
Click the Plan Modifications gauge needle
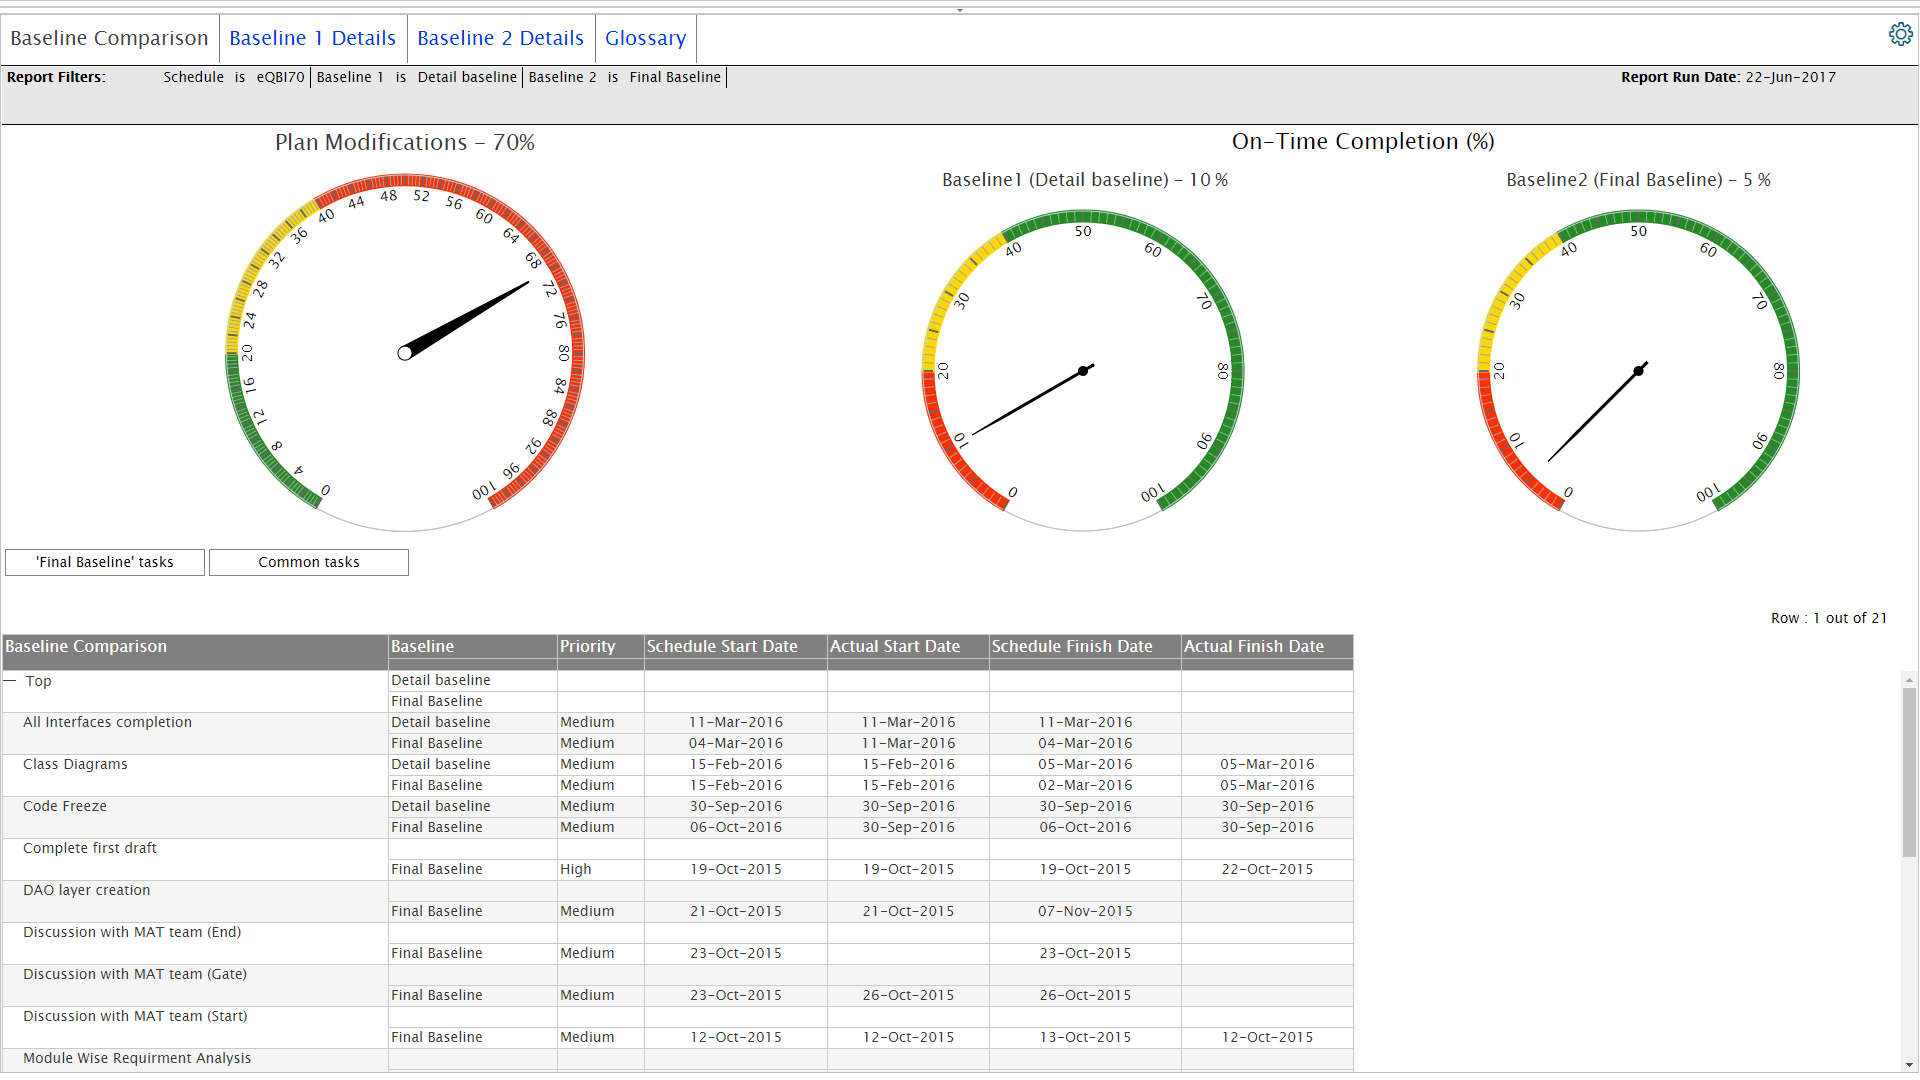[x=466, y=318]
